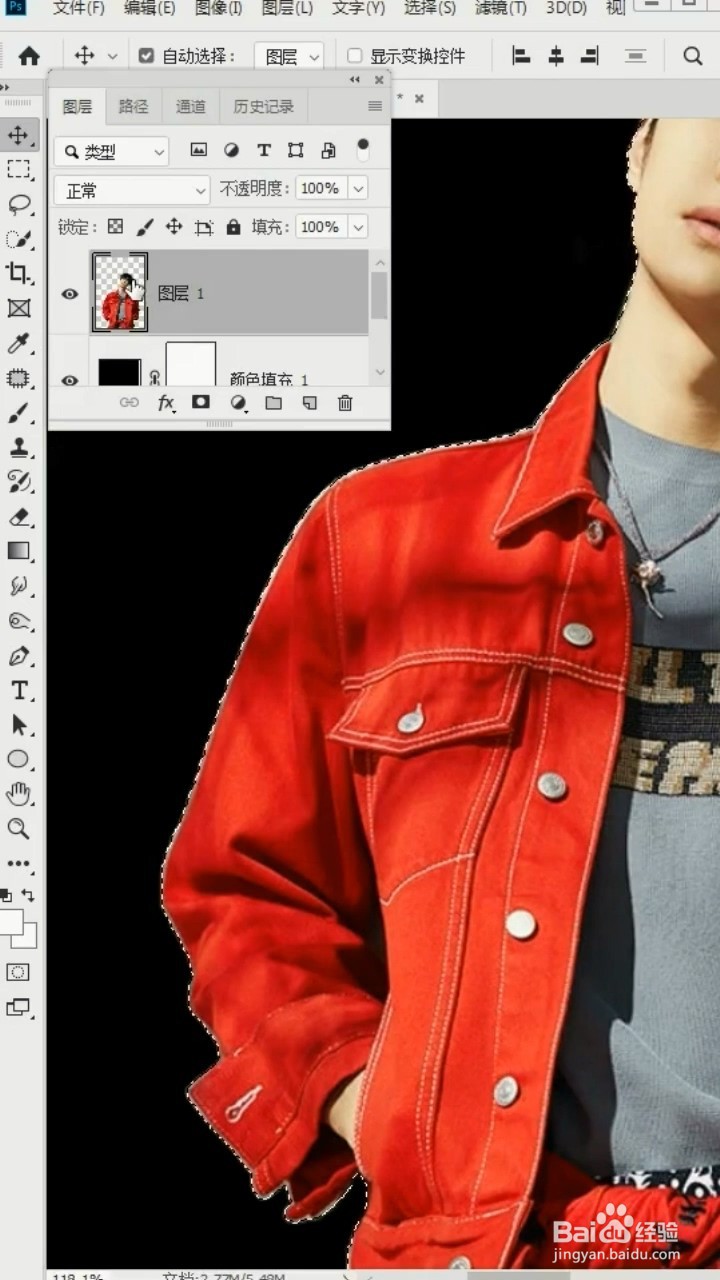Select the Hand tool
720x1280 pixels.
tap(19, 794)
